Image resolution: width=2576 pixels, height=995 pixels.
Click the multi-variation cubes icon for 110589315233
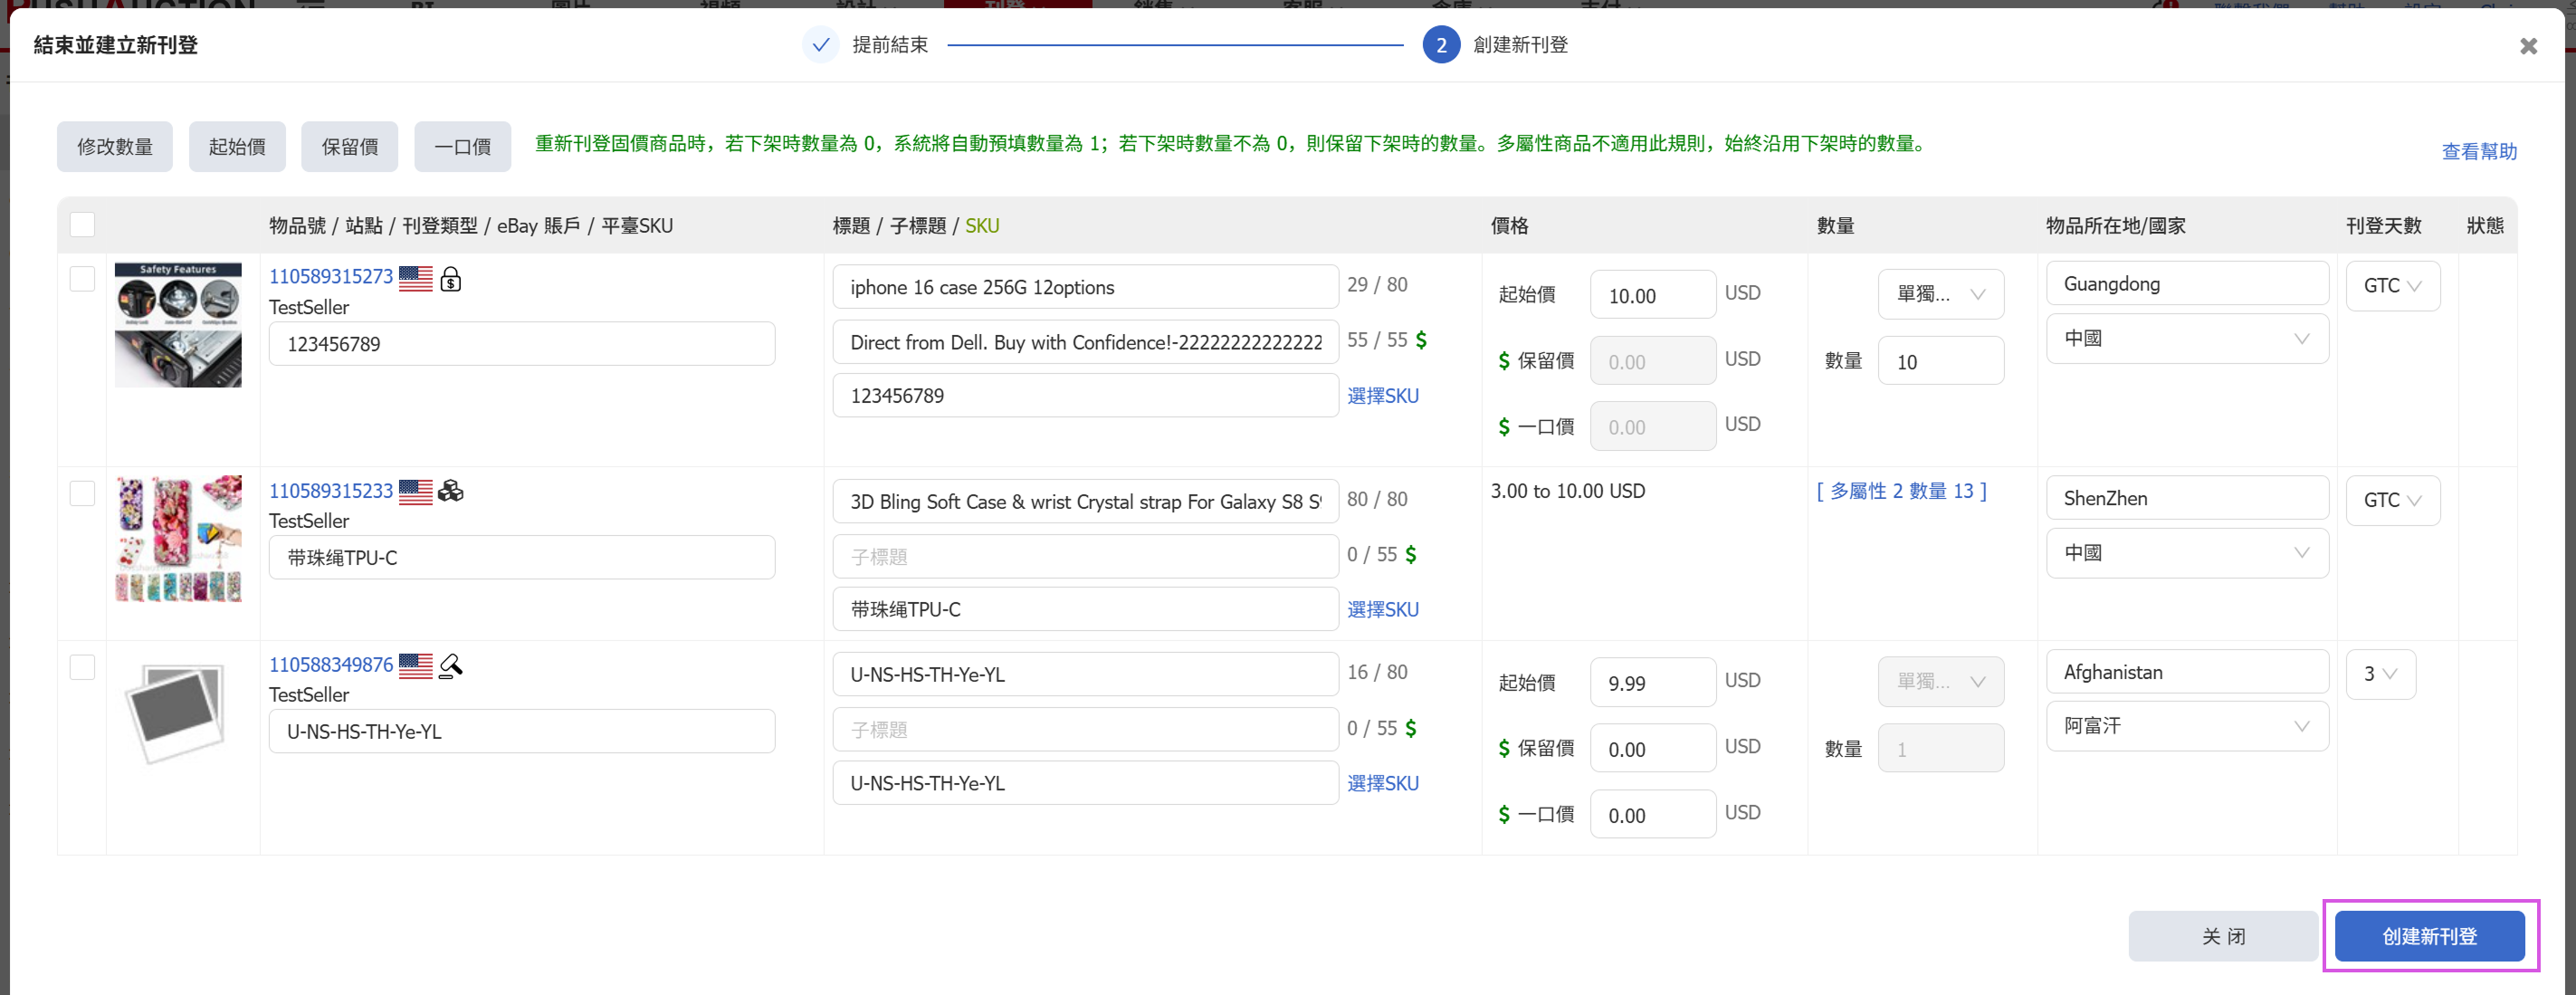(x=451, y=491)
